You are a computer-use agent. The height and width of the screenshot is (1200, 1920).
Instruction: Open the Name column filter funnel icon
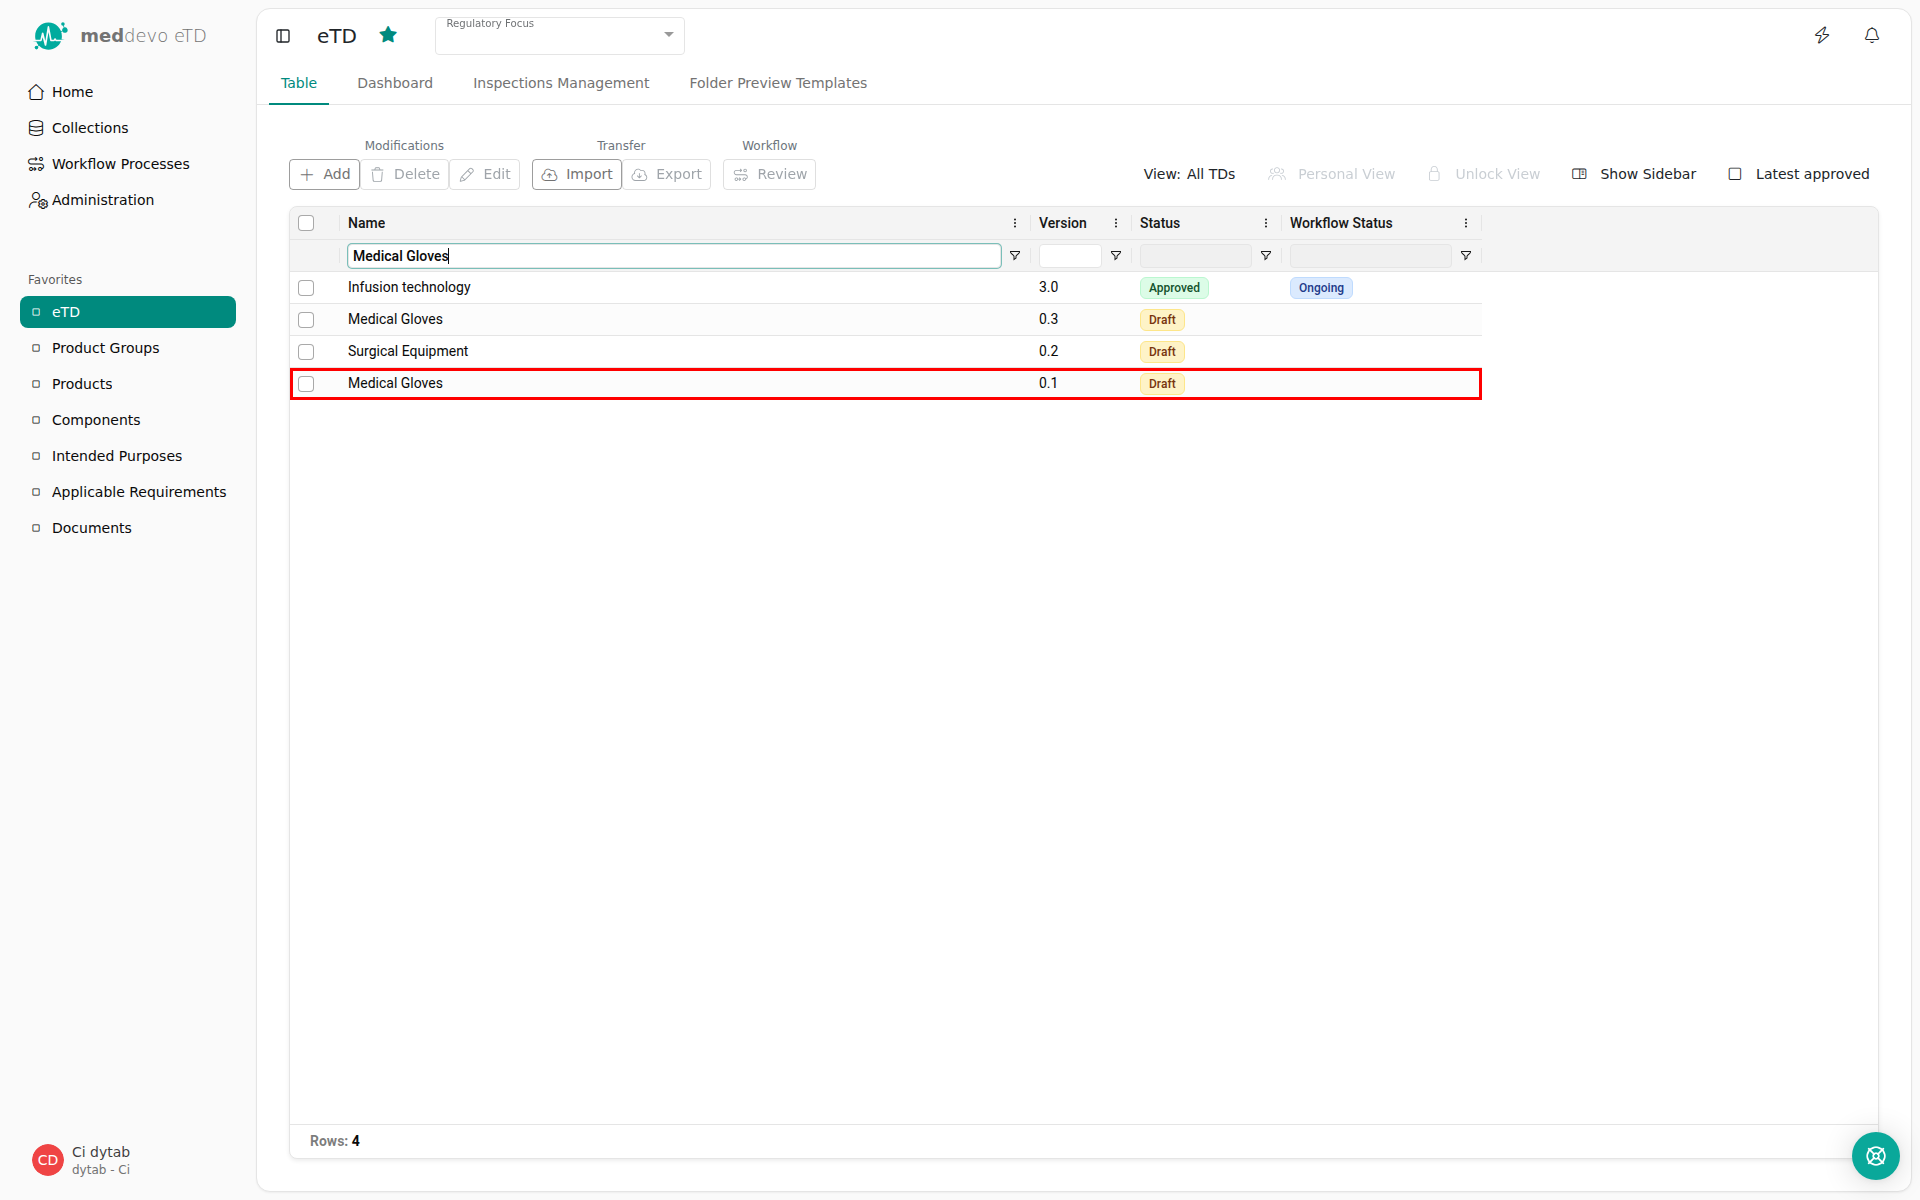click(x=1015, y=256)
